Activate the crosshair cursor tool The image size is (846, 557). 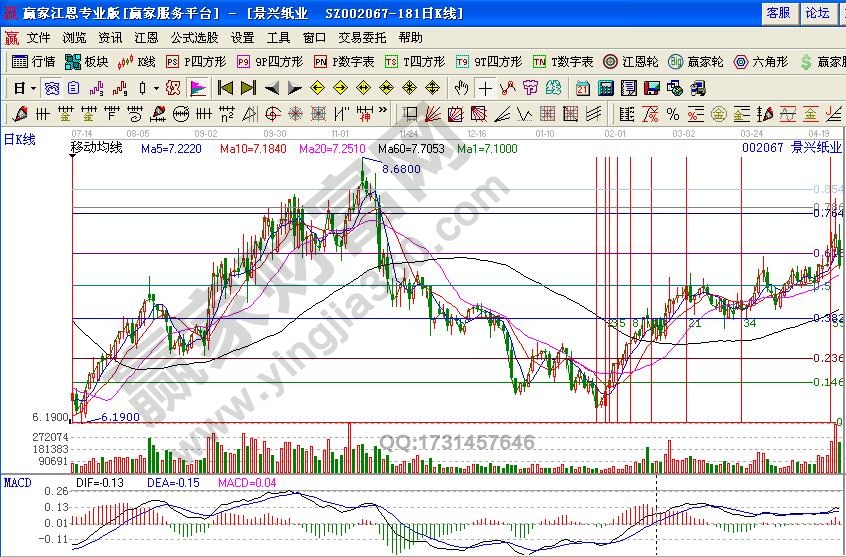[x=485, y=88]
